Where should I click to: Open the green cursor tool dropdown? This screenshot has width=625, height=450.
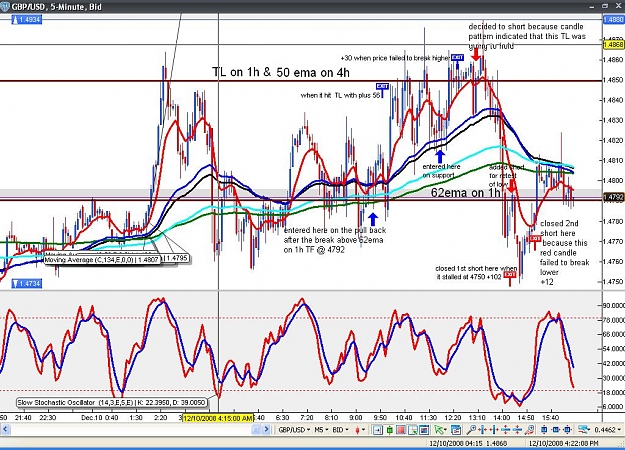[x=440, y=430]
